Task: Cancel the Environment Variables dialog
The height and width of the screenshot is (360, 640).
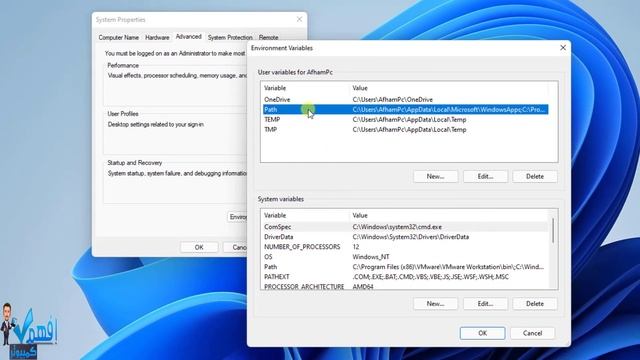Action: coord(532,333)
